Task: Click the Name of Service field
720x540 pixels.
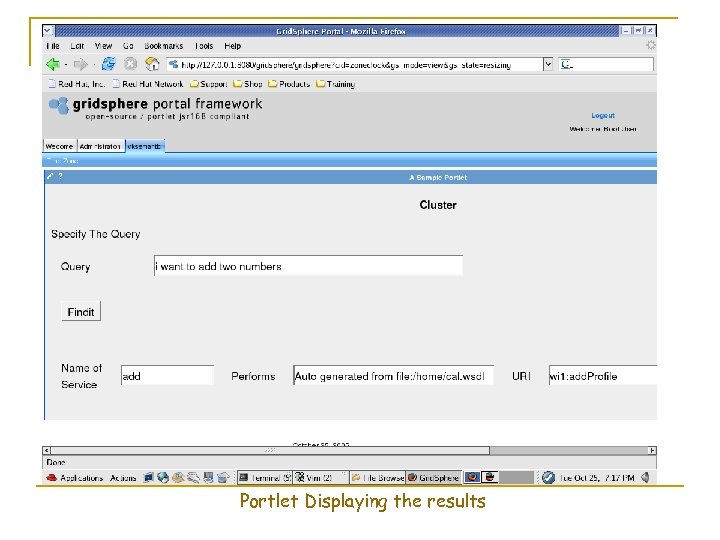Action: pyautogui.click(x=168, y=375)
